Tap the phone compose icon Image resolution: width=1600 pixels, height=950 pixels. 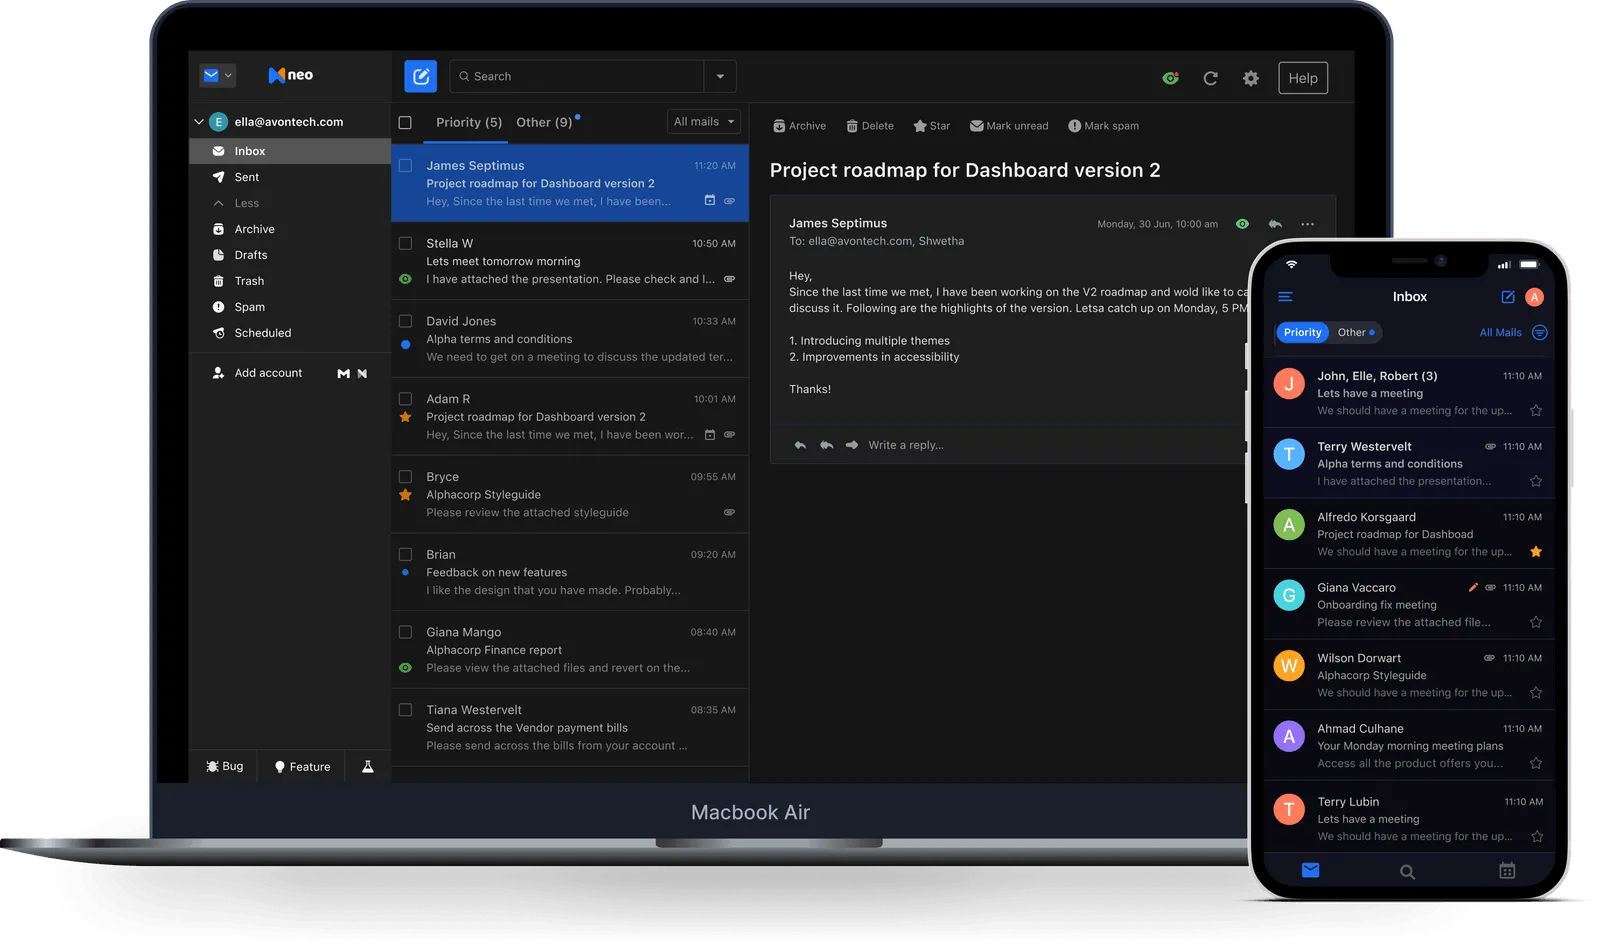tap(1508, 297)
